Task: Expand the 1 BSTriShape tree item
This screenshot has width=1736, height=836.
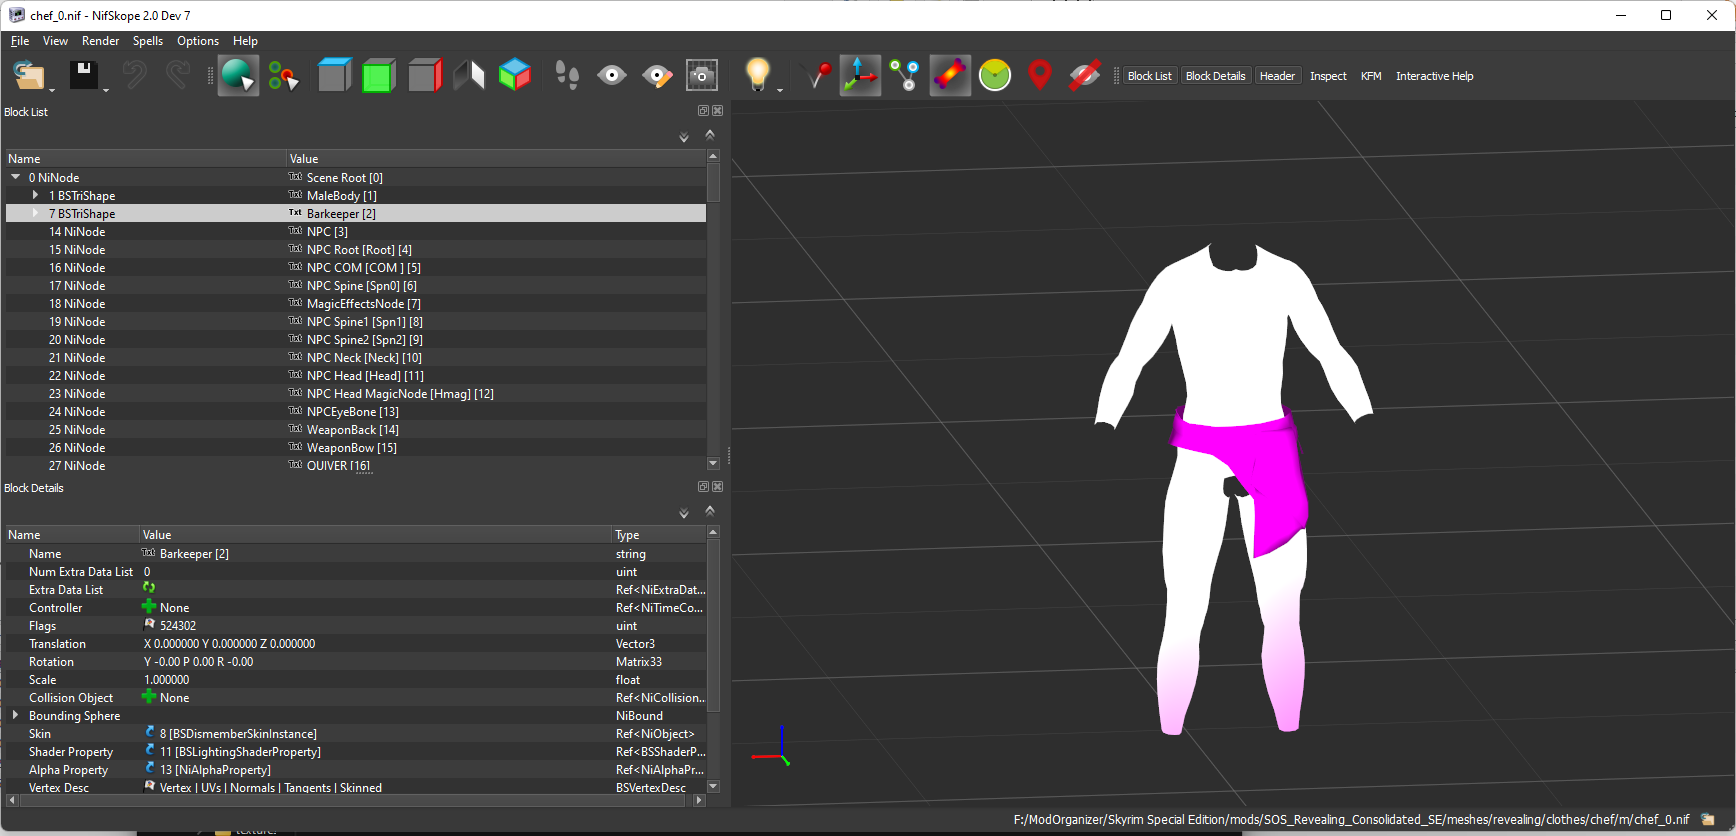Action: point(35,195)
